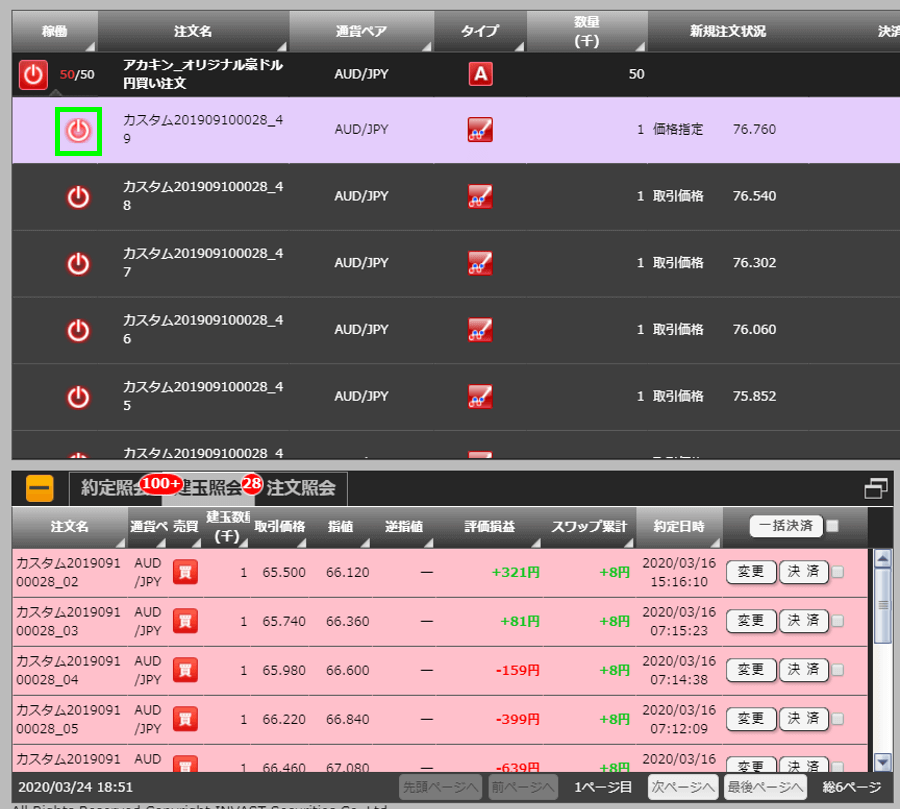The height and width of the screenshot is (809, 900).
Task: Click 買 icon for order 00028_02
Action: pyautogui.click(x=185, y=572)
